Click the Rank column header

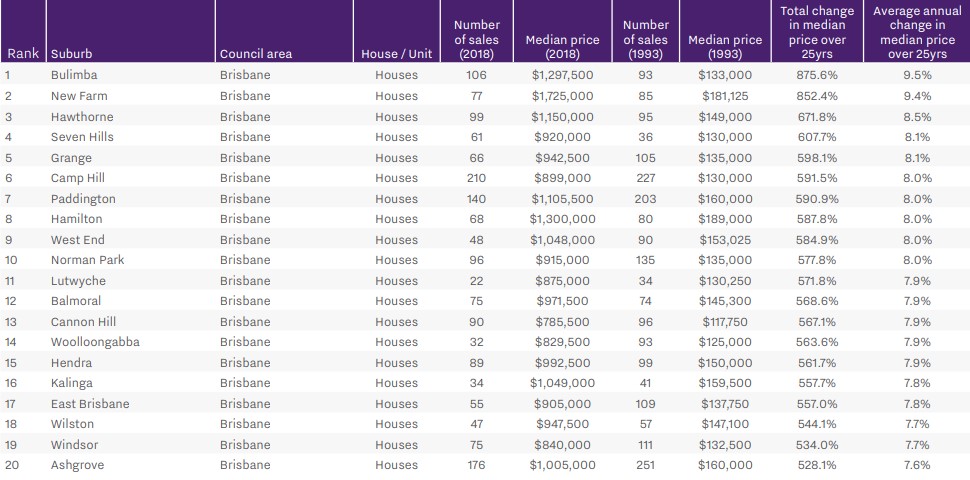[x=21, y=54]
